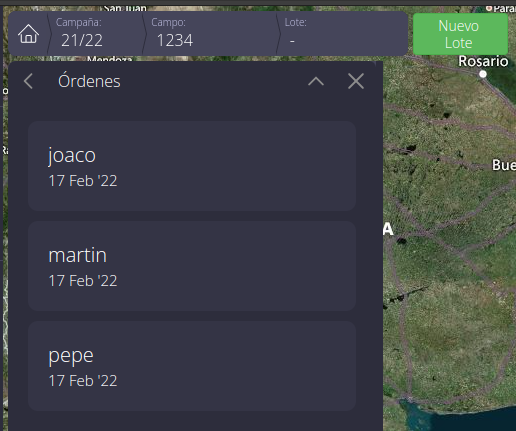Open the Campaña 21/22 breadcrumb

95,34
